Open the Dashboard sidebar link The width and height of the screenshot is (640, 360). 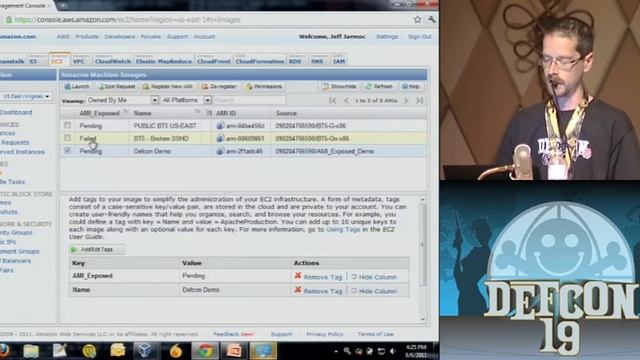[x=16, y=112]
